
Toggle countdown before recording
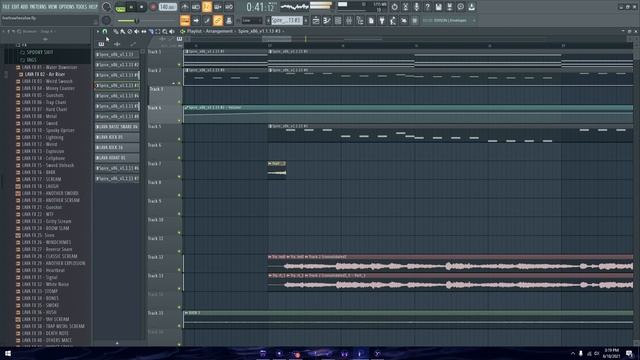(x=207, y=7)
